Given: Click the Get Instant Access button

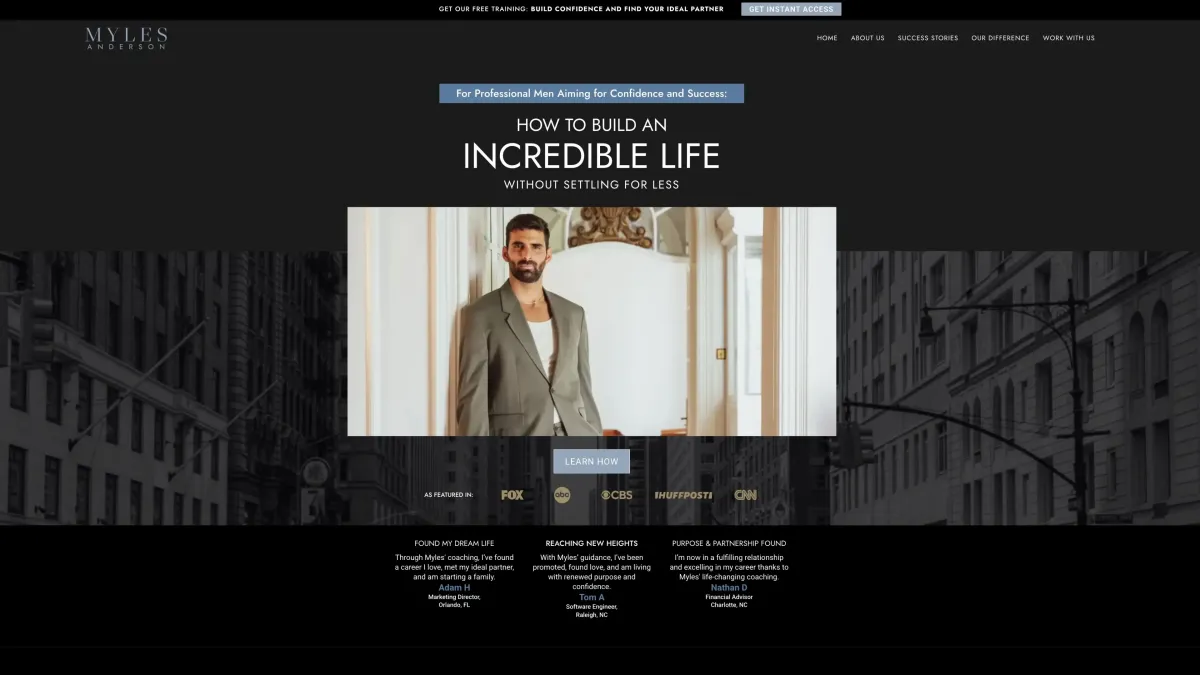Looking at the screenshot, I should pyautogui.click(x=791, y=9).
